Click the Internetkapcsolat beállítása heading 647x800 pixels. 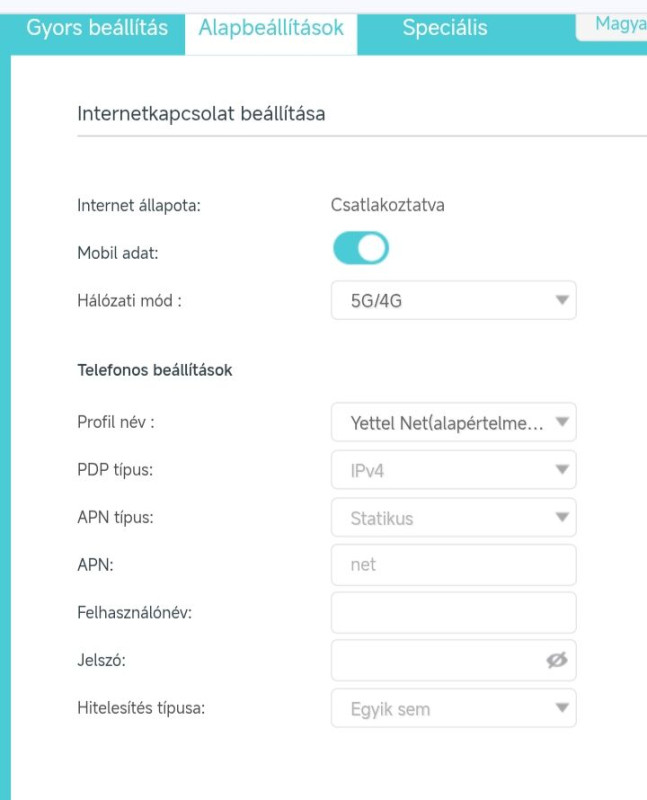pos(201,114)
